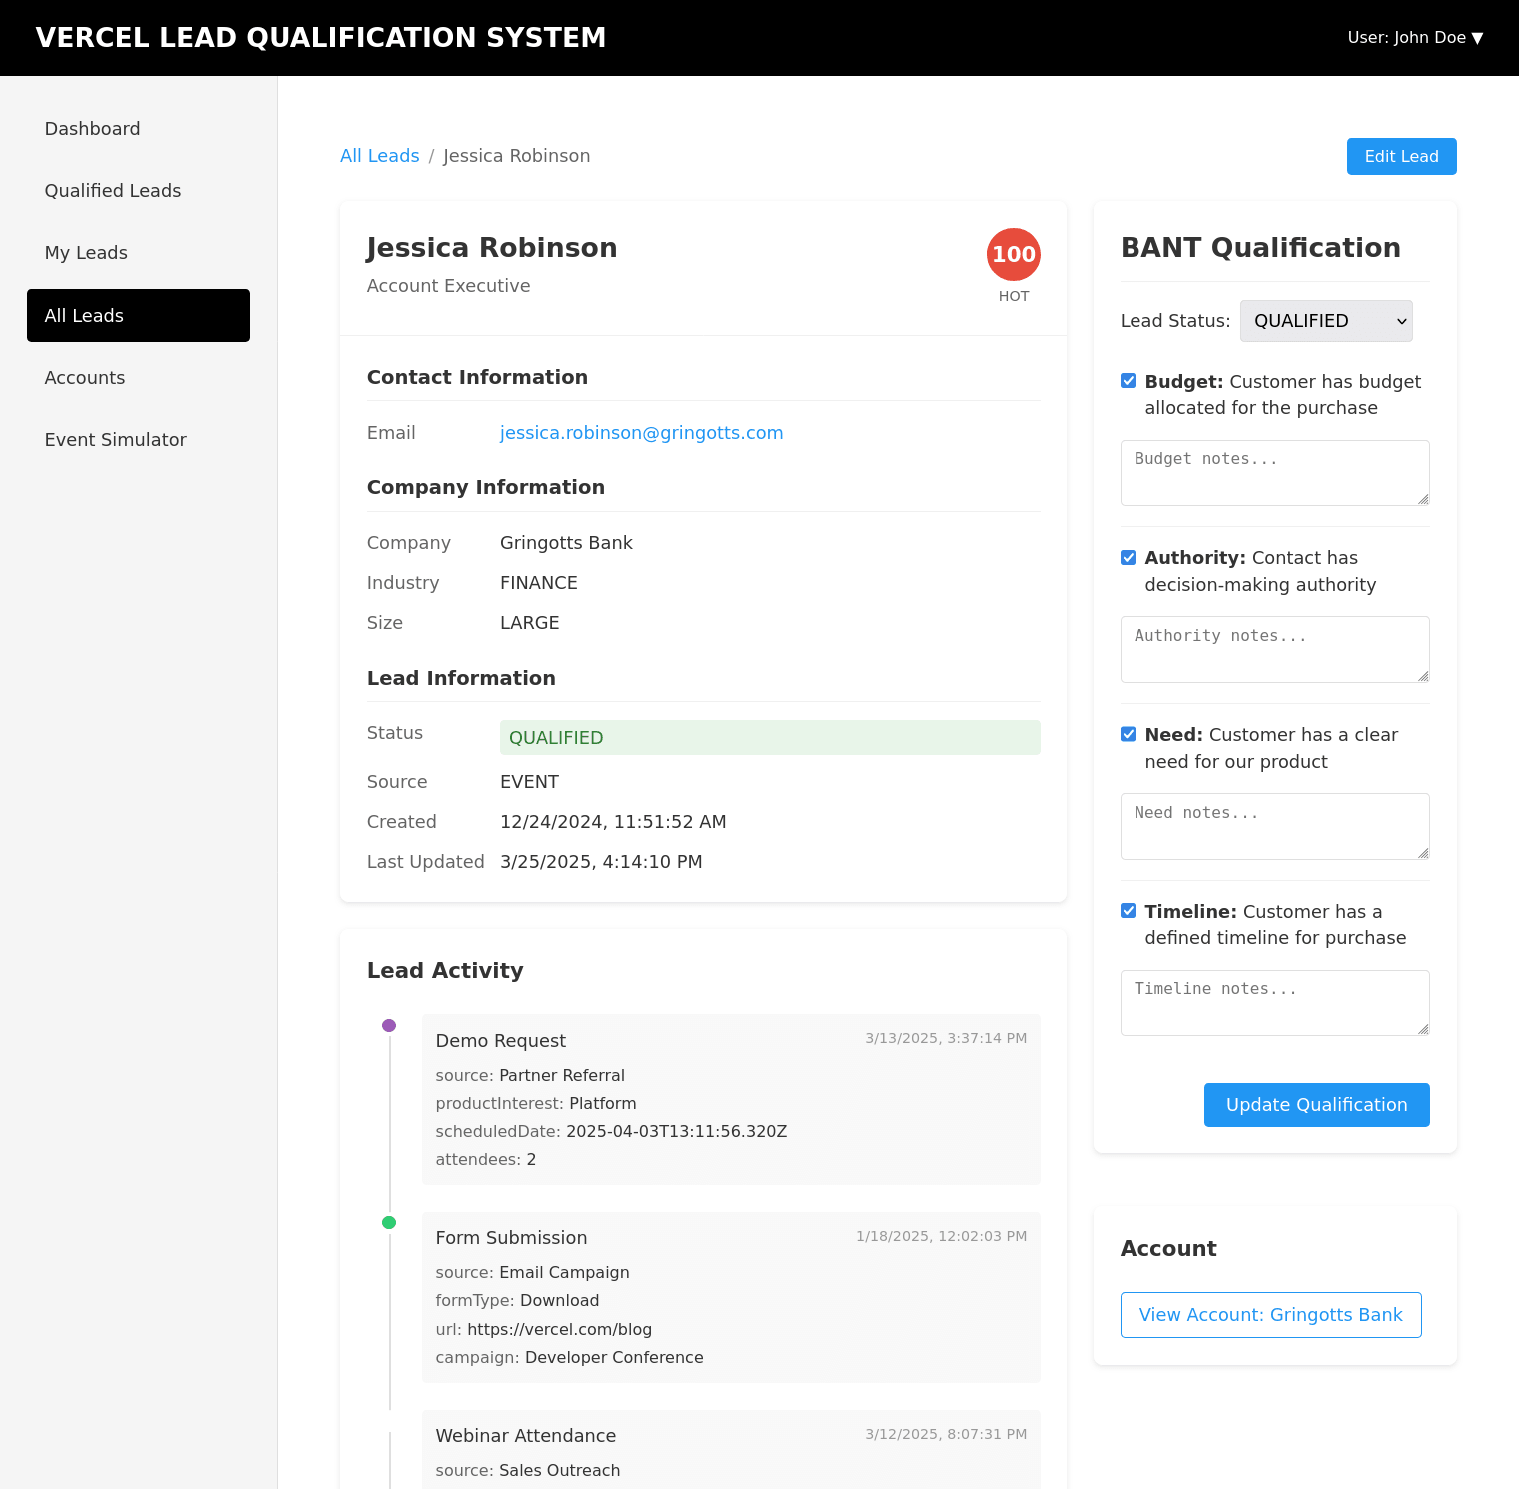The width and height of the screenshot is (1520, 1490).
Task: Click the 3/12/2025, 8:07:31 PM timestamp
Action: point(946,1434)
